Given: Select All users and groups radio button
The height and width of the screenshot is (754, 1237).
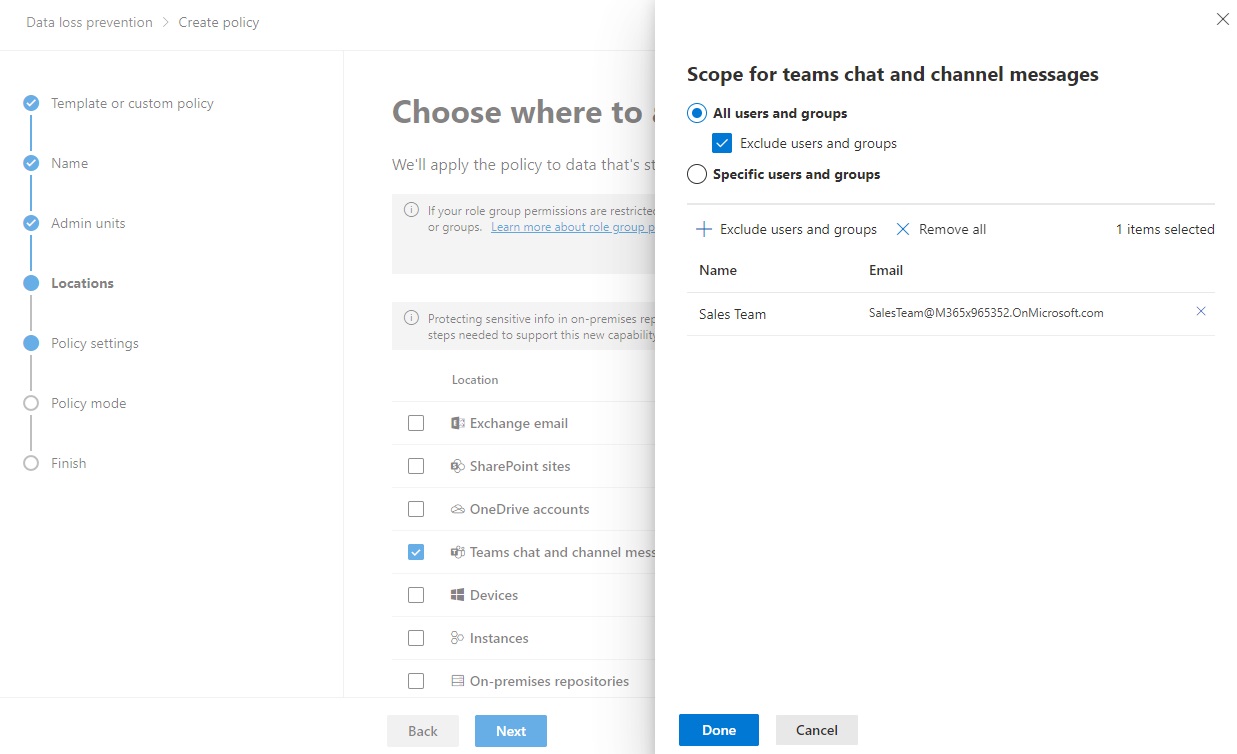Looking at the screenshot, I should [697, 113].
